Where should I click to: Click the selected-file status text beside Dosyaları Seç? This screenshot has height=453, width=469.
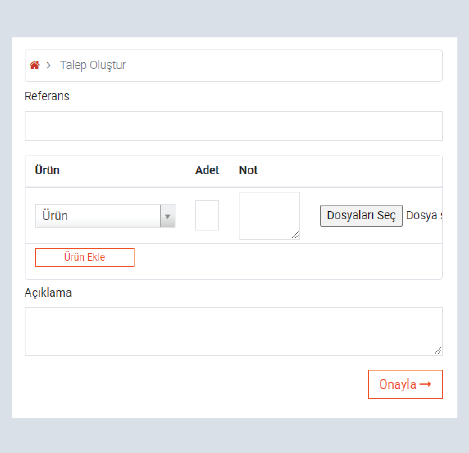click(424, 215)
